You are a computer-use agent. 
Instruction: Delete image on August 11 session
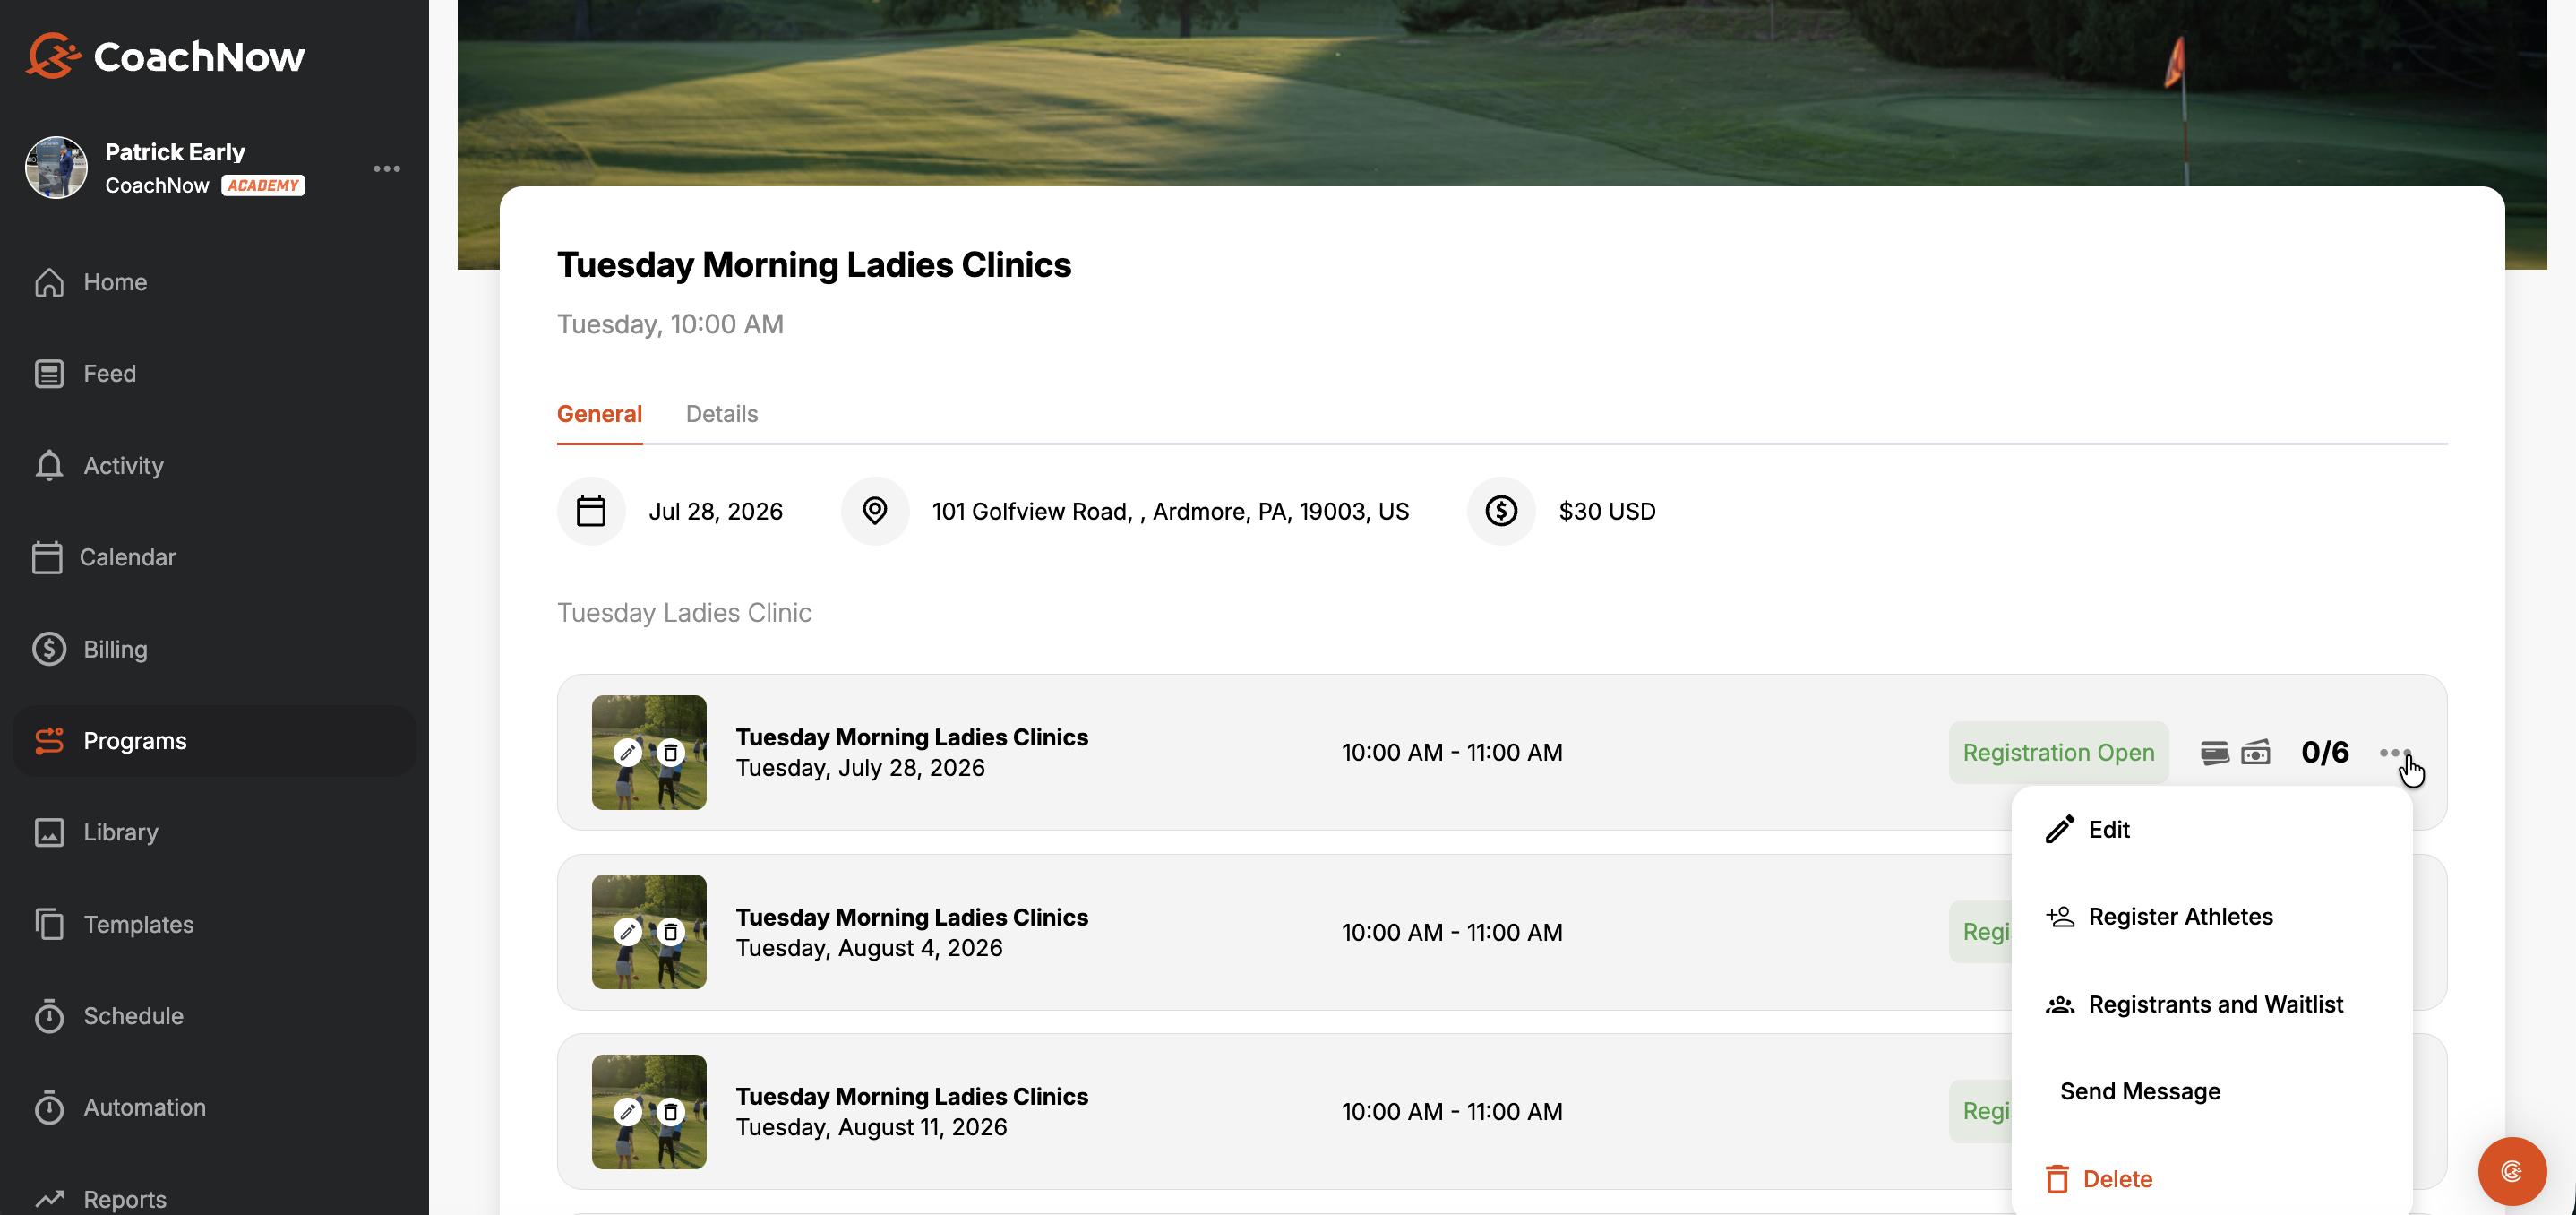click(x=671, y=1111)
